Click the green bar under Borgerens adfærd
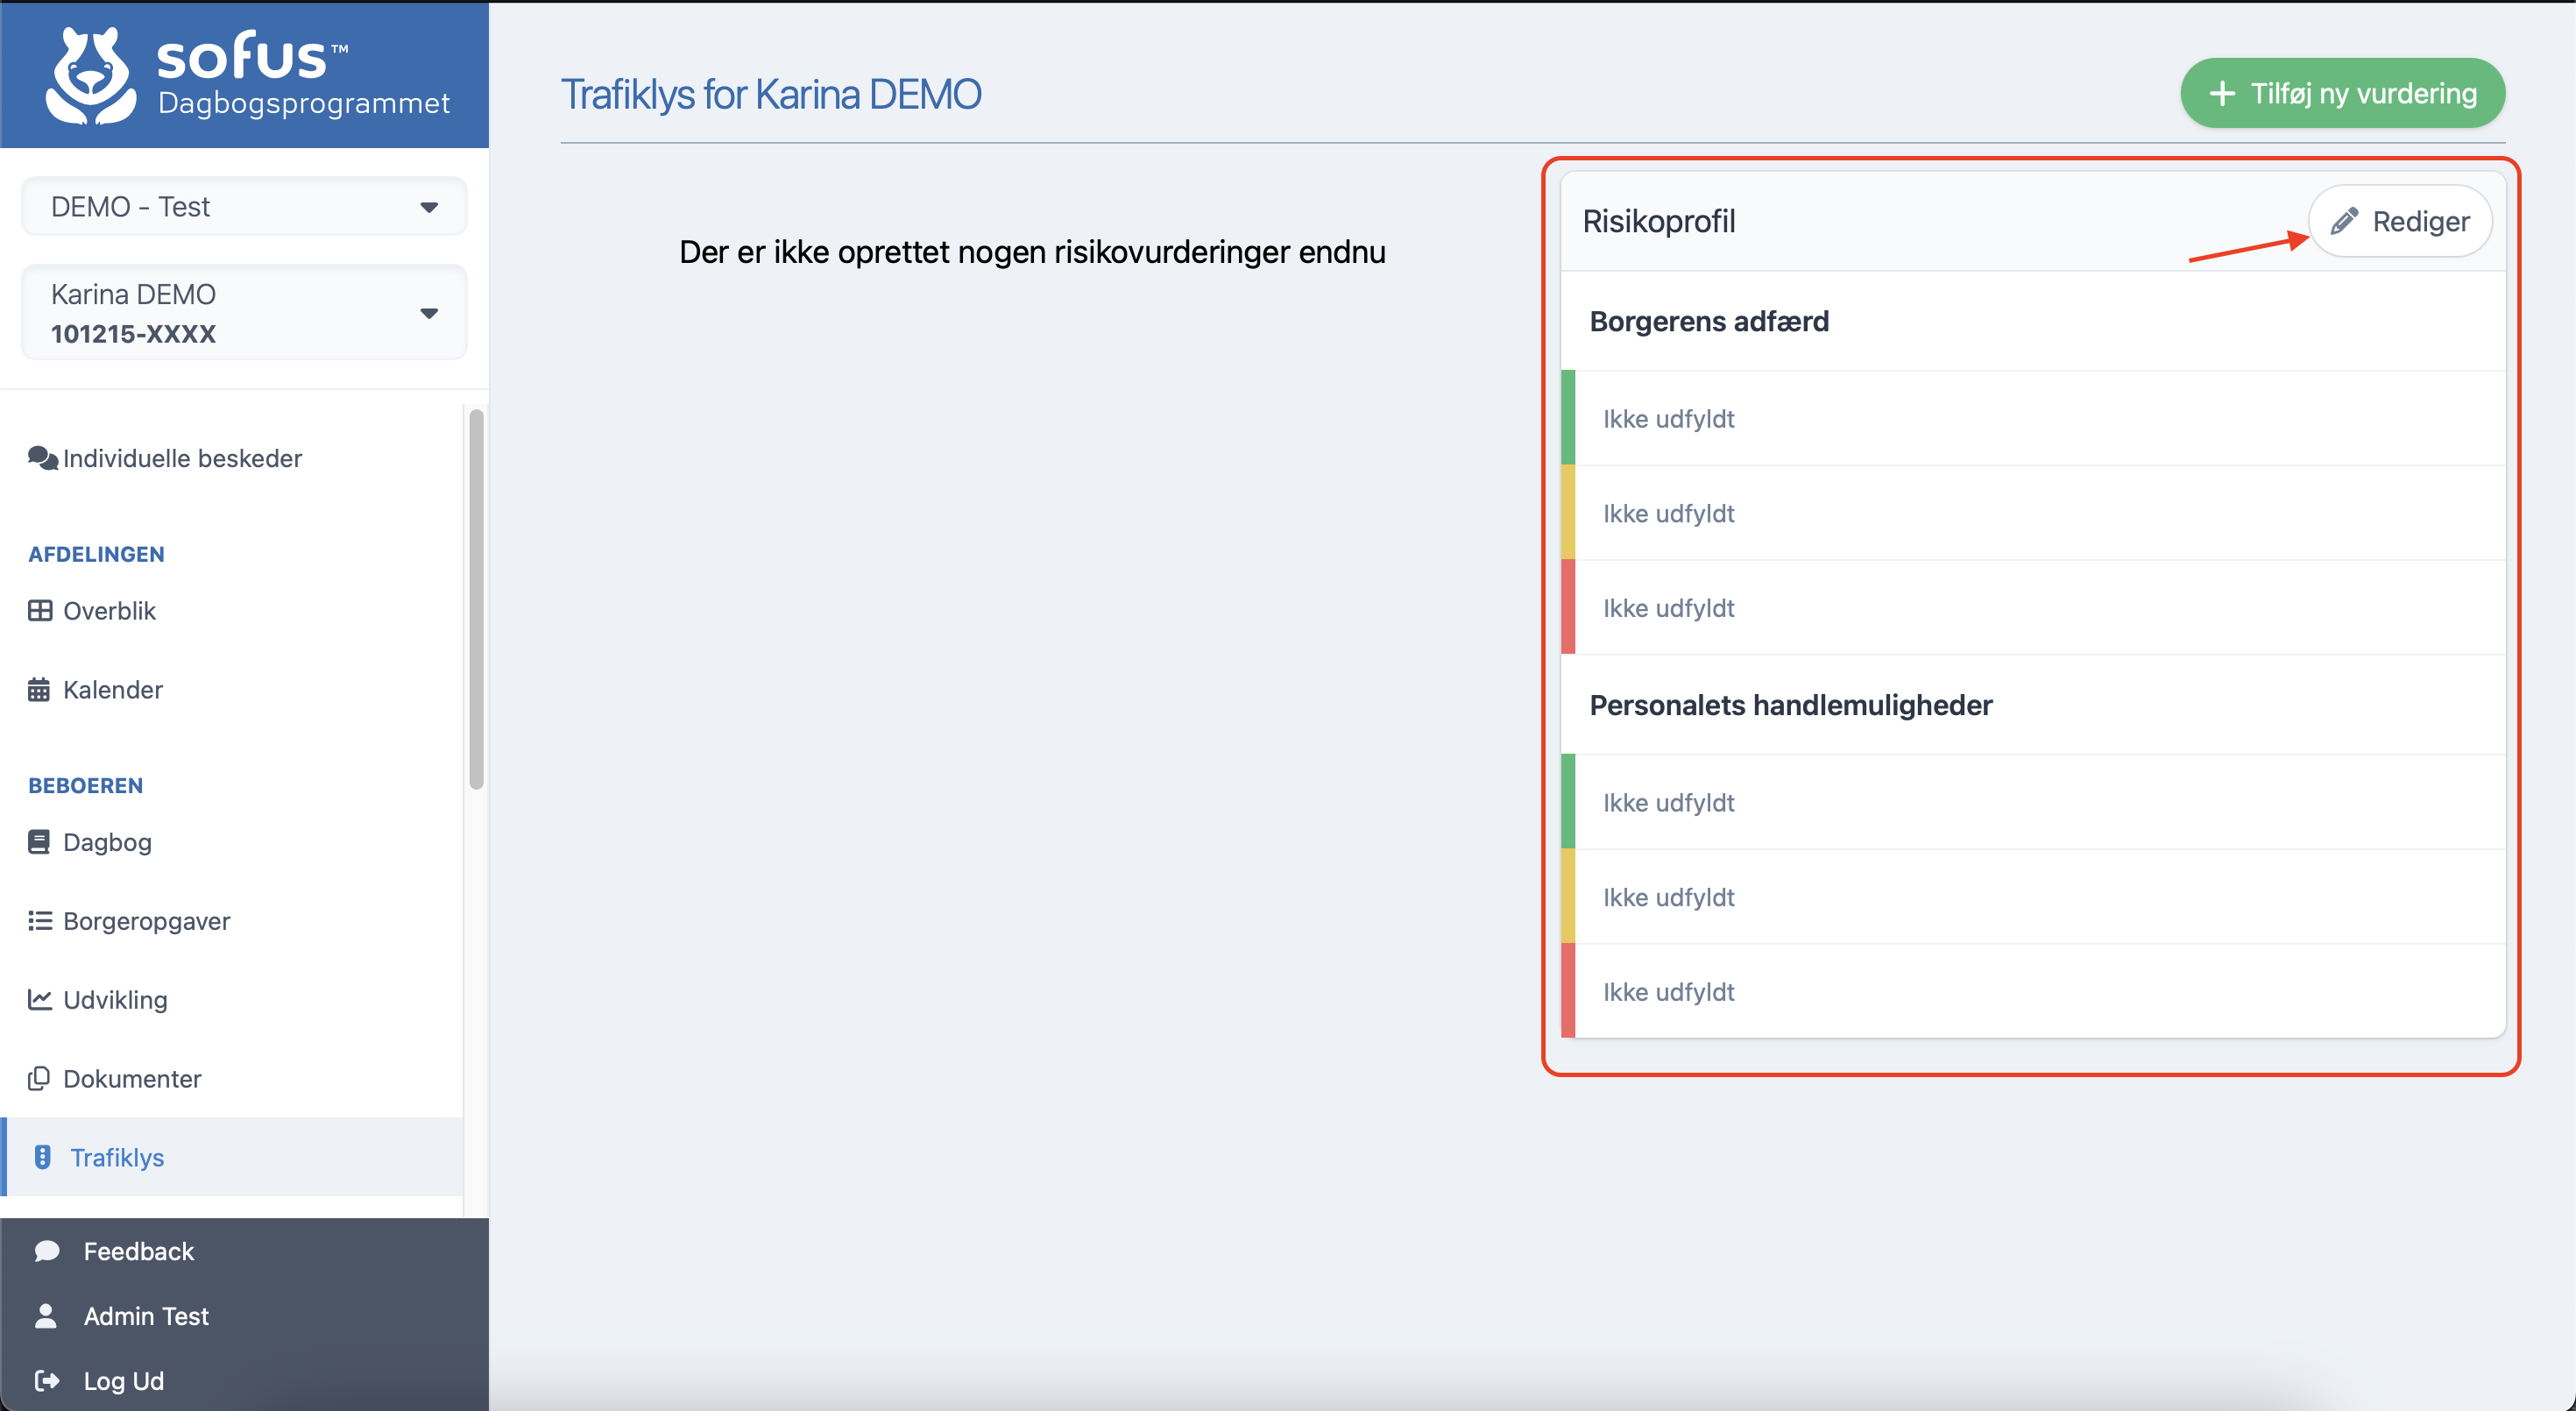The image size is (2576, 1411). [1569, 418]
